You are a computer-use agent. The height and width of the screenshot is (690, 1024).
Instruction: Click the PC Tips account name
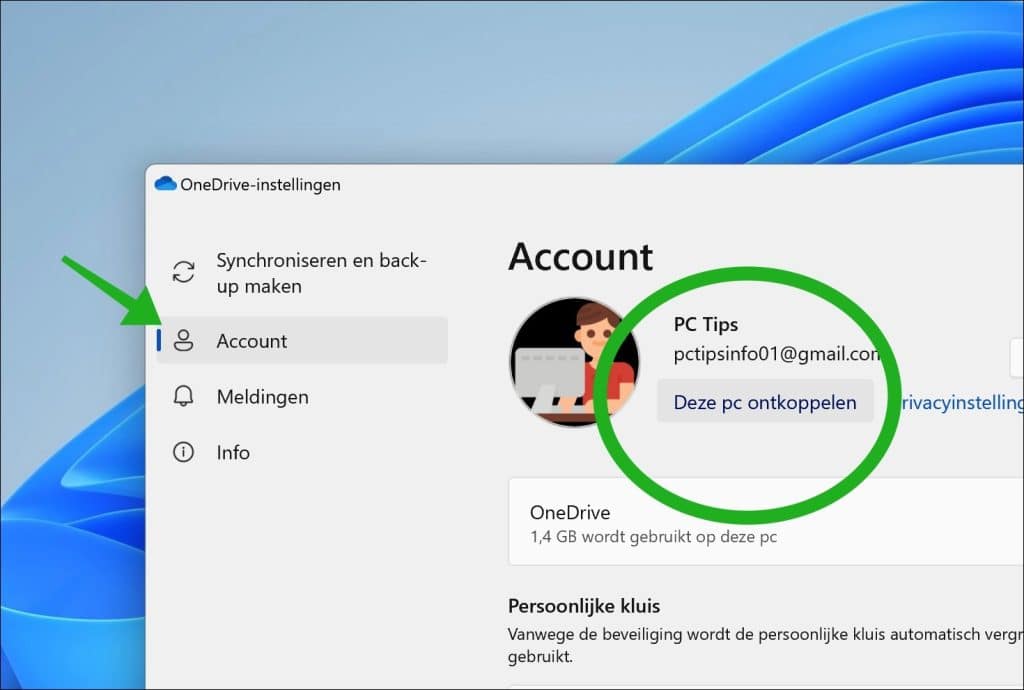click(x=706, y=324)
